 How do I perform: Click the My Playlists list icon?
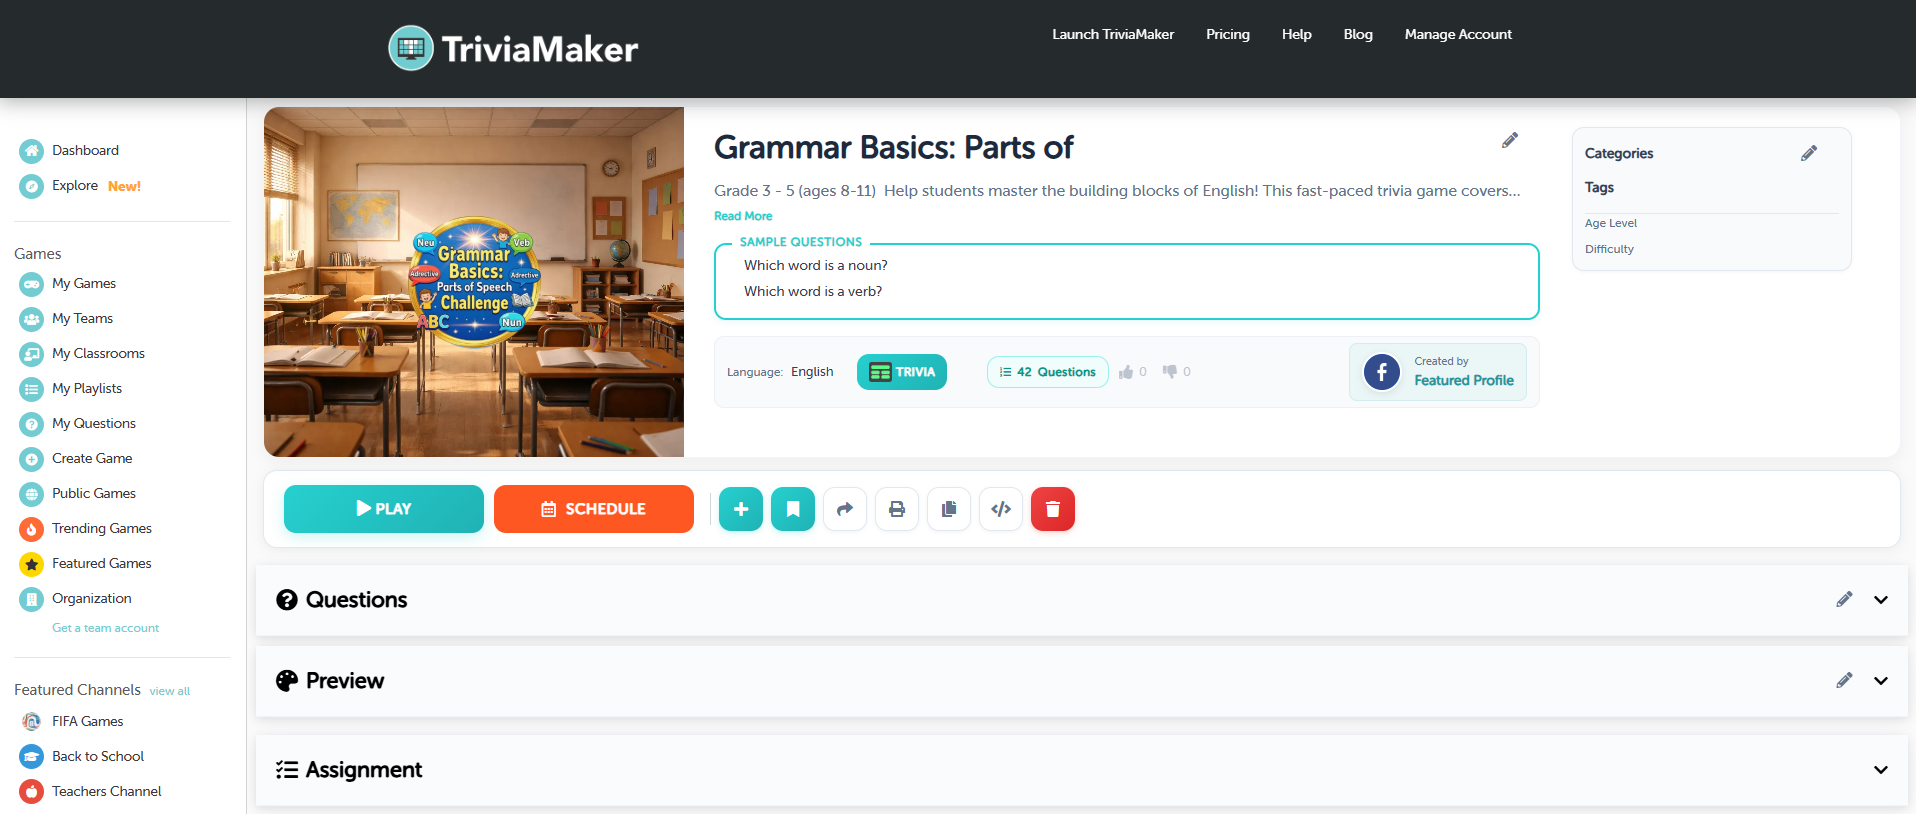32,389
